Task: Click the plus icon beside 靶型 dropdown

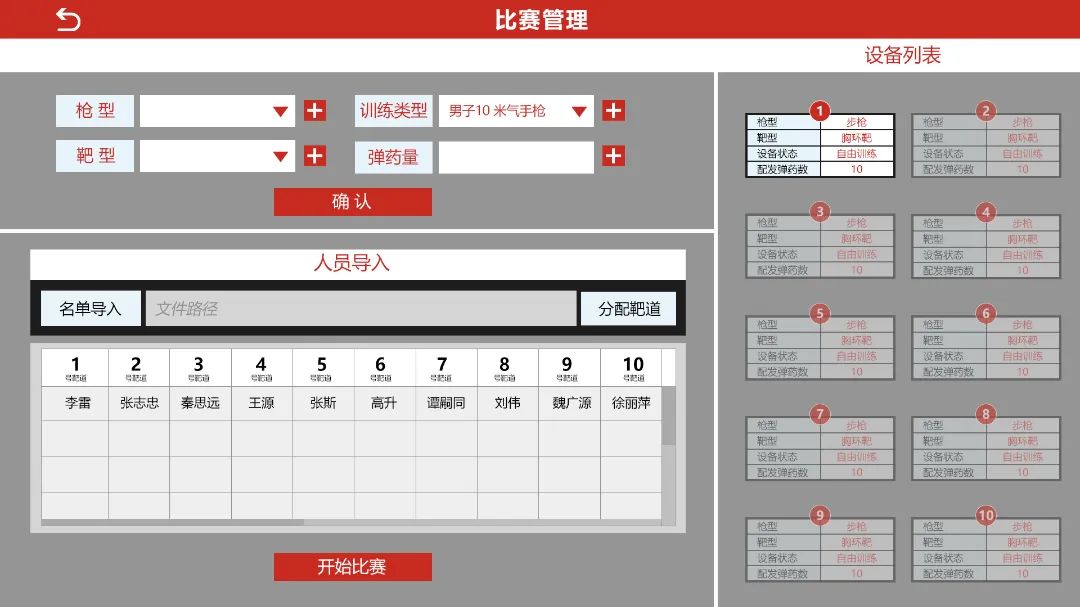Action: [x=315, y=156]
